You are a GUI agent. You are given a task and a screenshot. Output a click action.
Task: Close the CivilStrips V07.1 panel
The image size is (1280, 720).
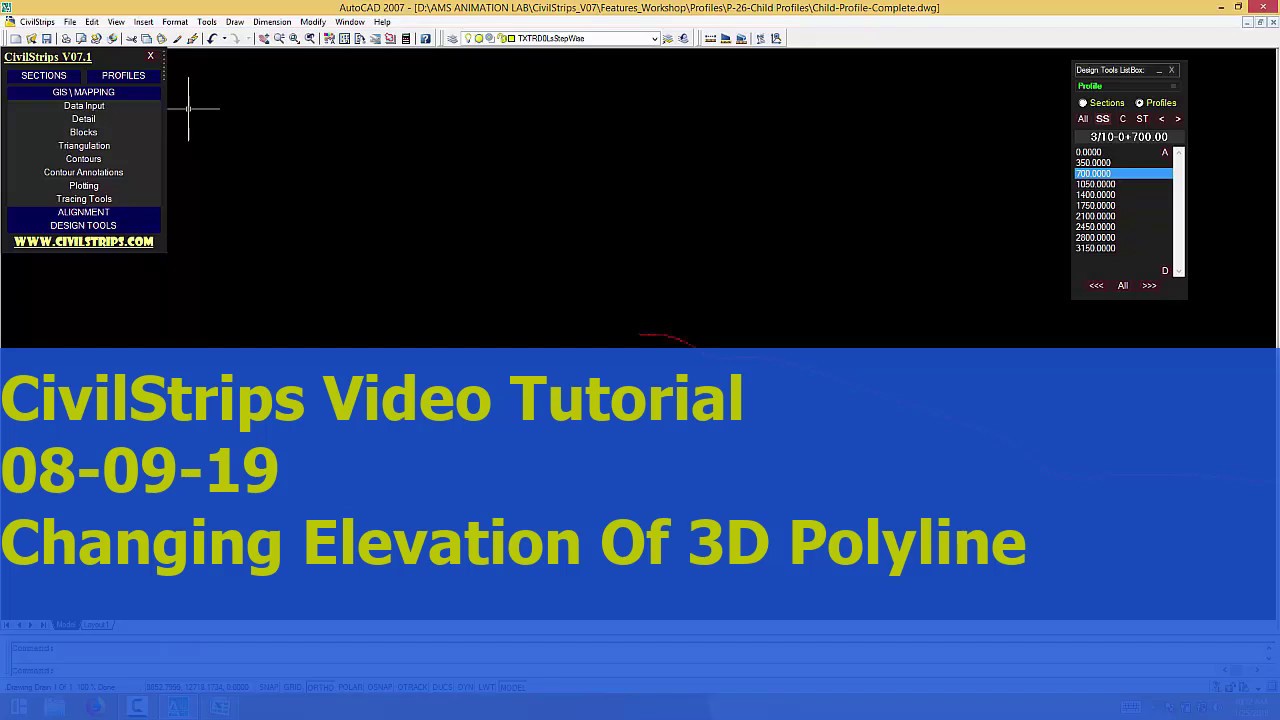(x=150, y=56)
